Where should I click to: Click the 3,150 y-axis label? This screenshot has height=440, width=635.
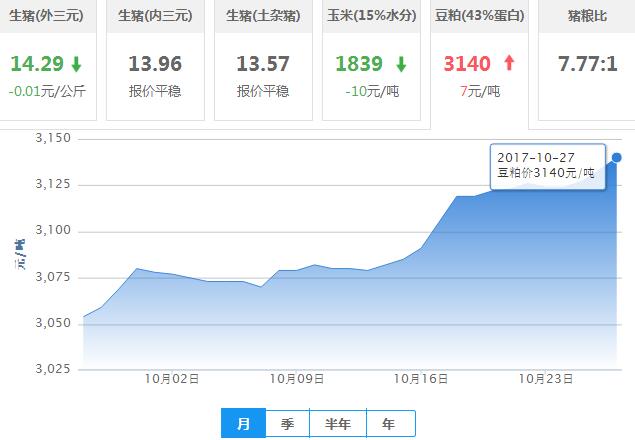click(53, 138)
